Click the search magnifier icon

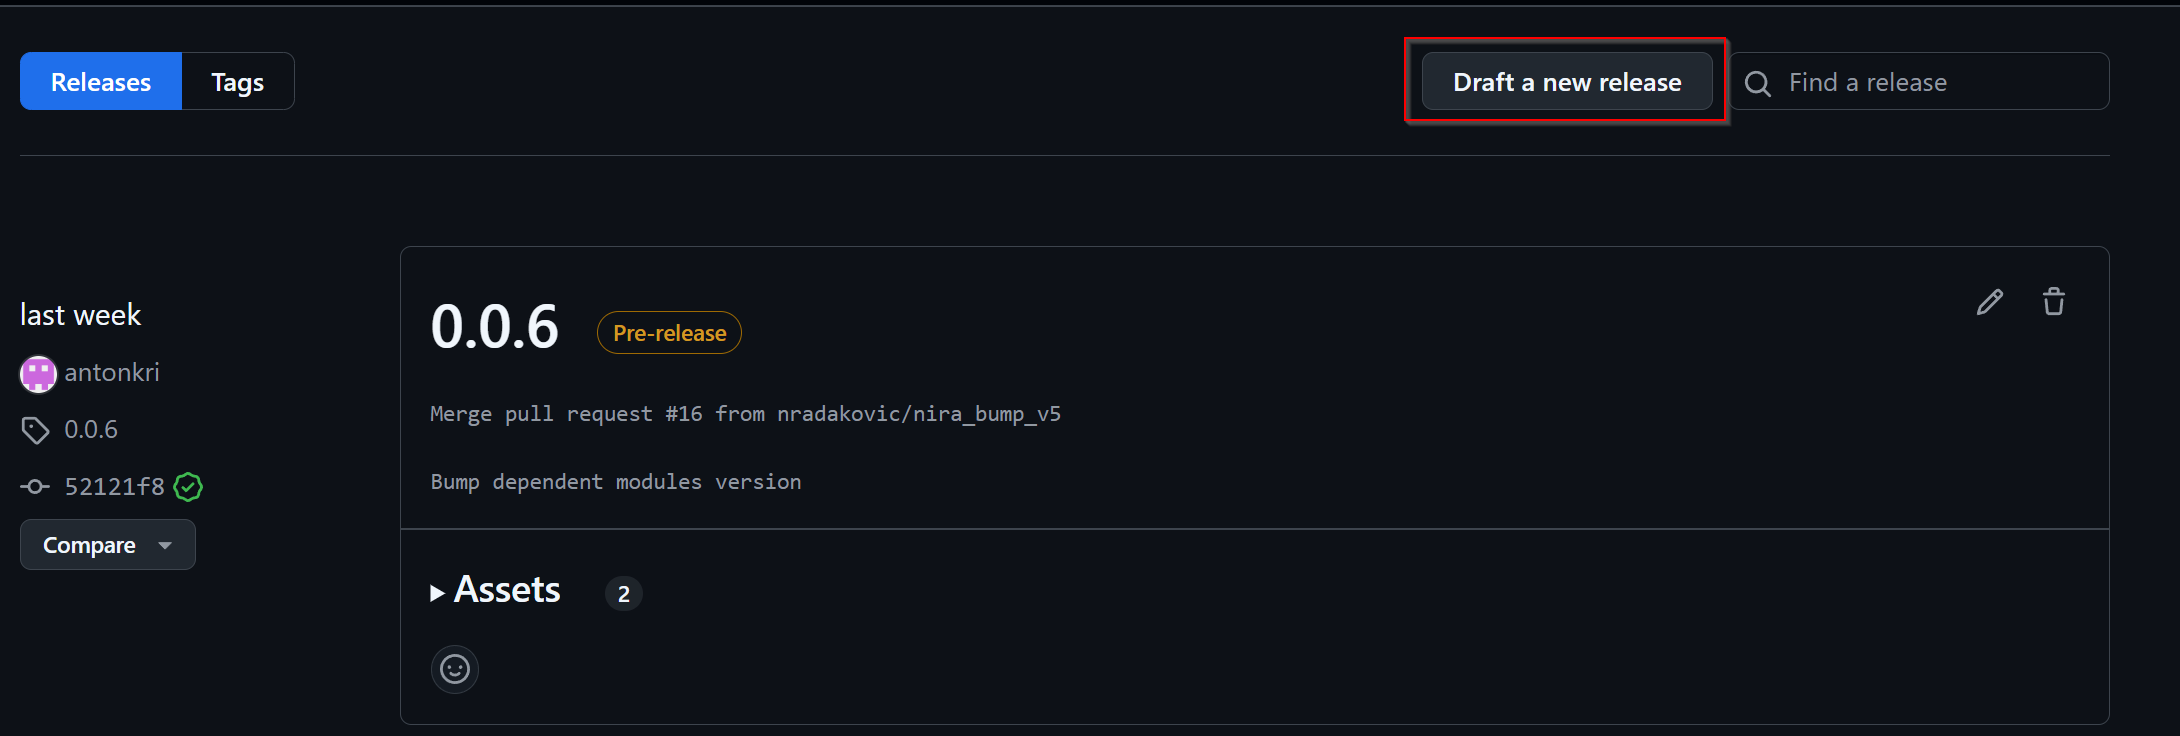tap(1757, 83)
